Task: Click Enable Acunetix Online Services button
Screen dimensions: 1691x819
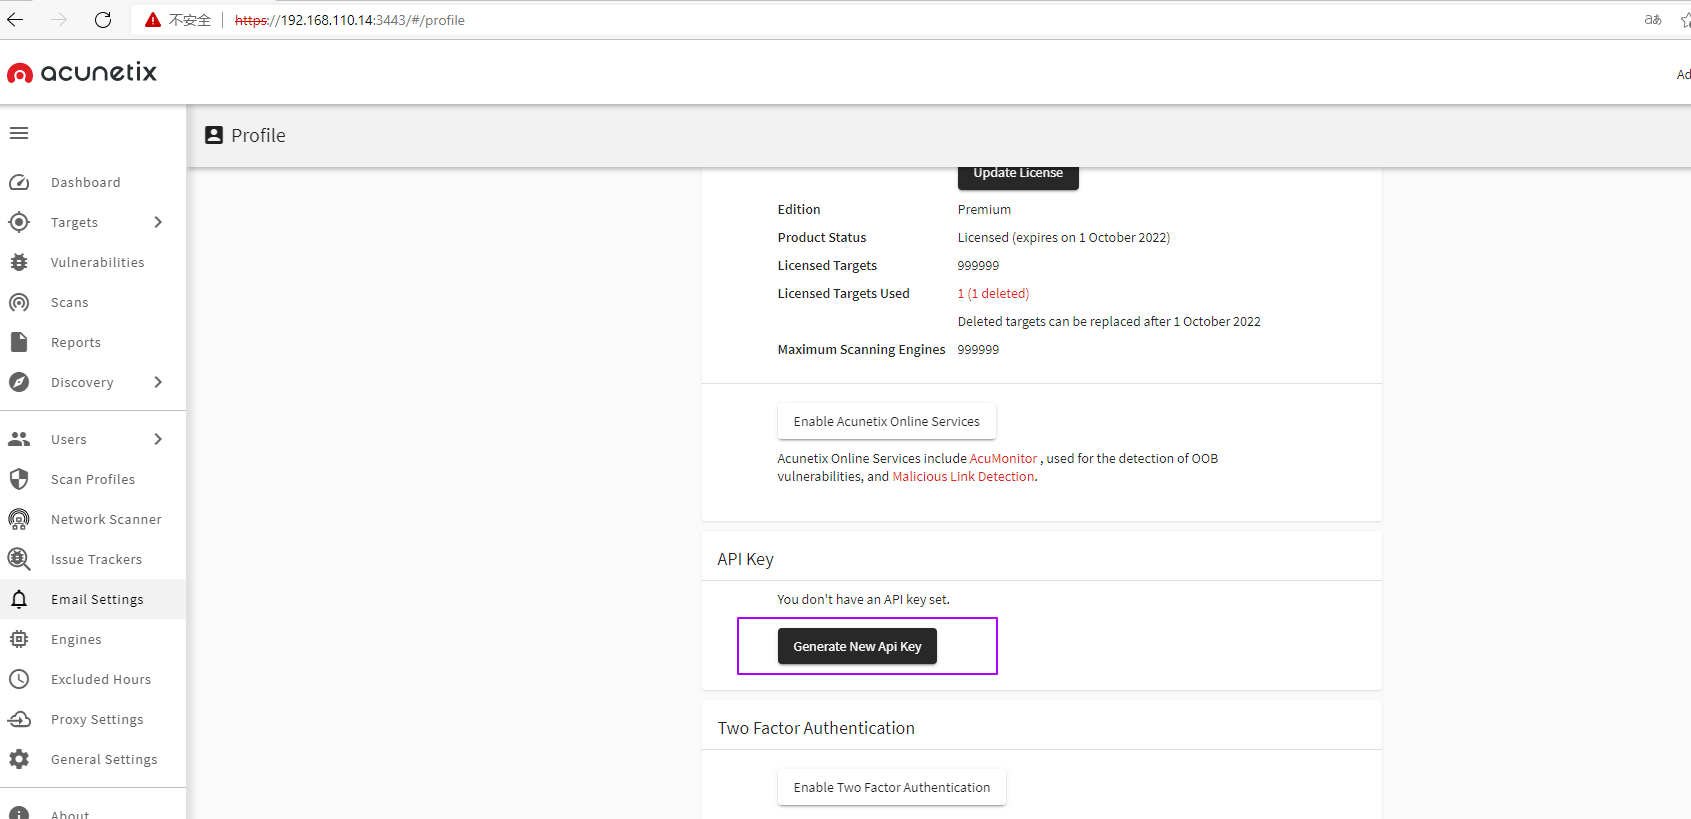Action: pos(887,421)
